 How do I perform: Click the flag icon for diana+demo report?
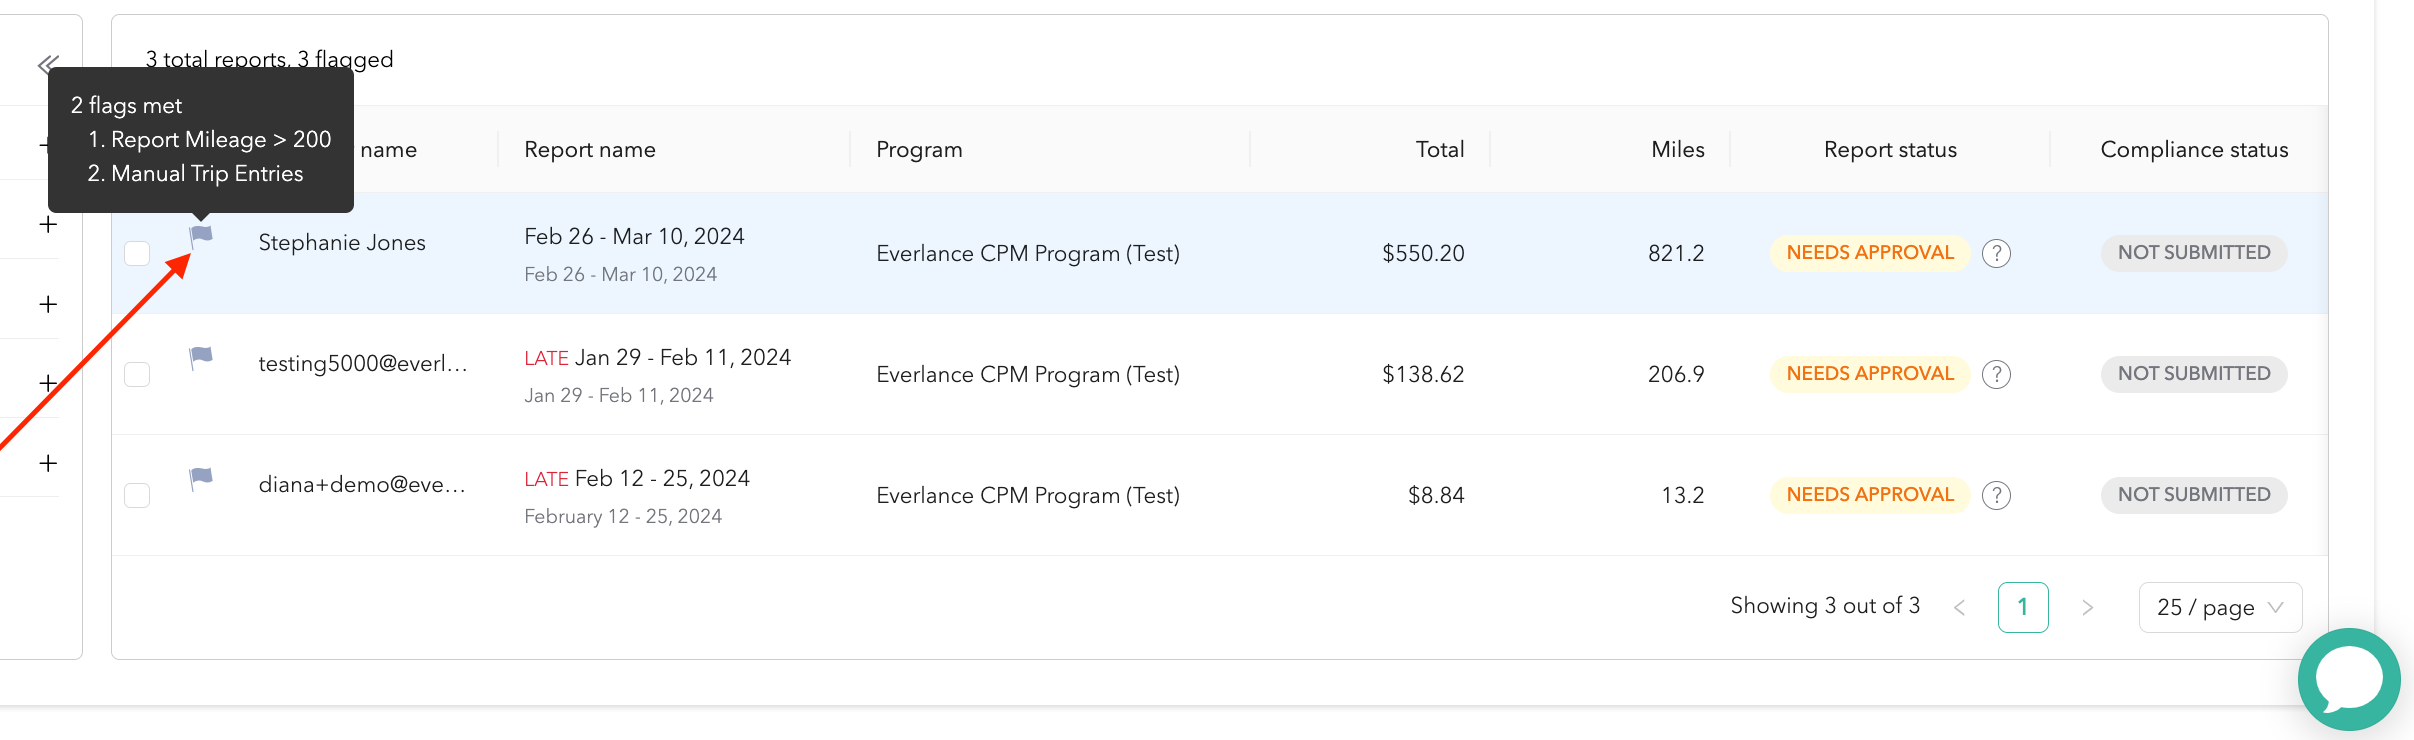tap(201, 479)
